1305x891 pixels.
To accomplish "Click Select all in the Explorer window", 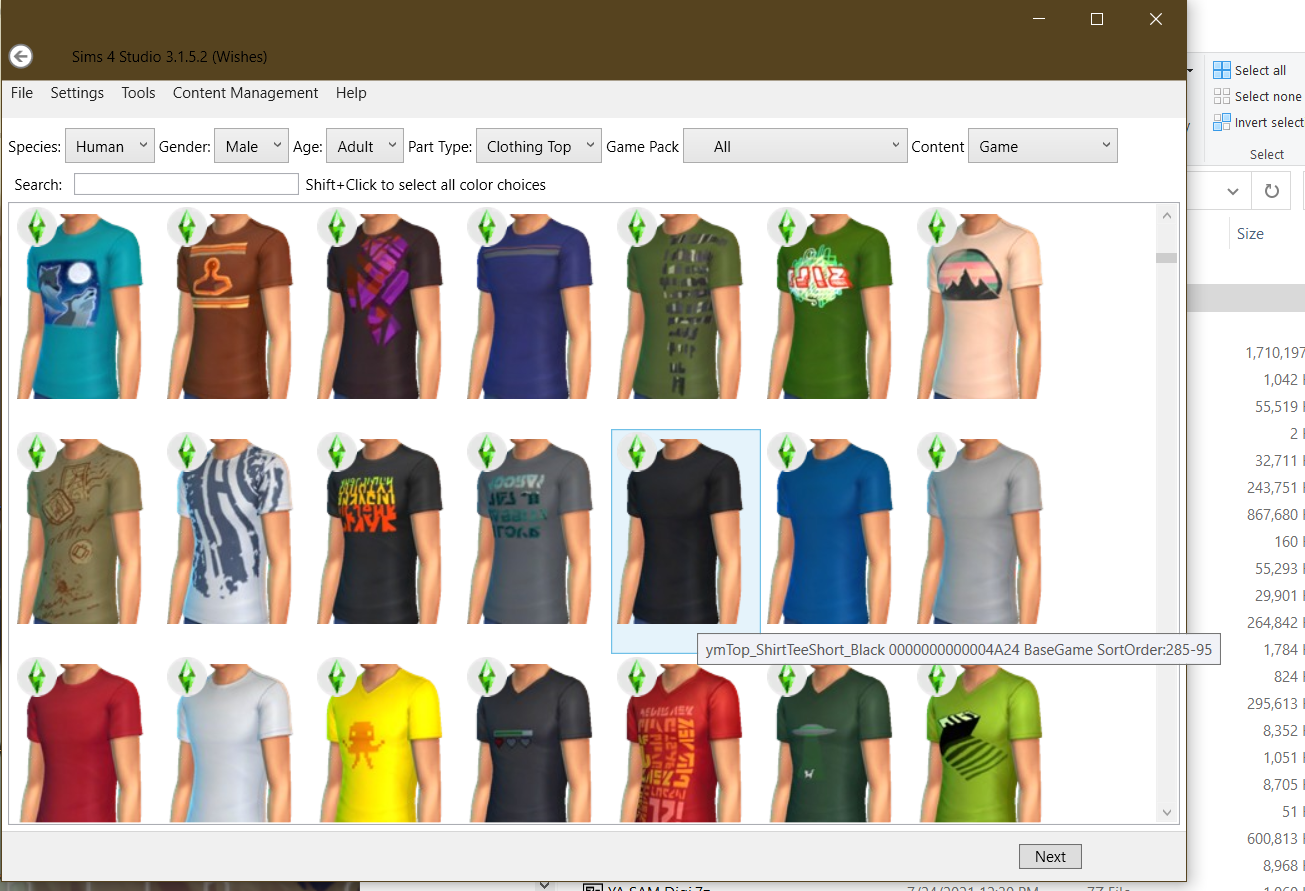I will click(x=1250, y=70).
